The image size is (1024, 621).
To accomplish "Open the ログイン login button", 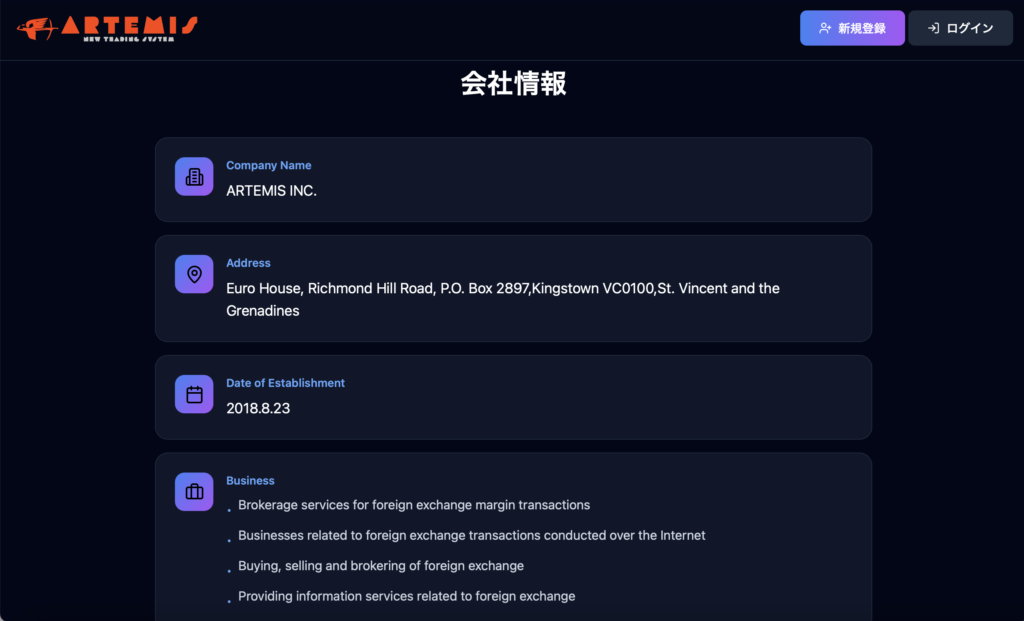I will tap(961, 28).
